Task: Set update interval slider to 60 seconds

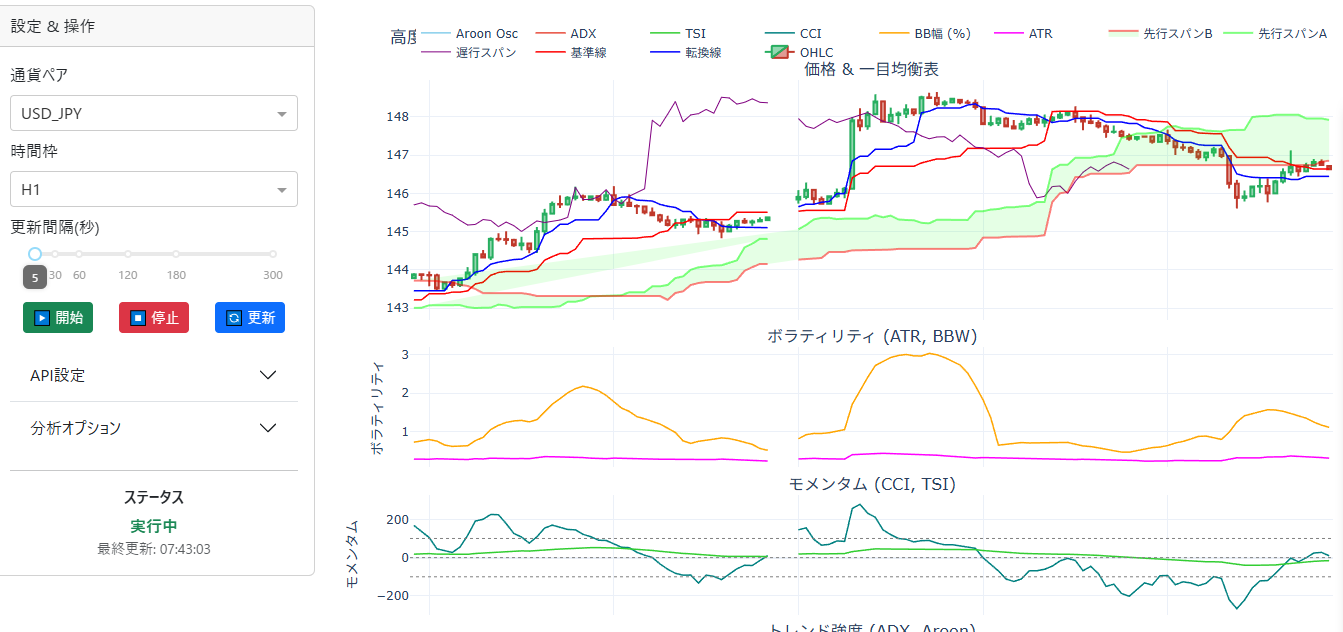Action: [x=79, y=254]
